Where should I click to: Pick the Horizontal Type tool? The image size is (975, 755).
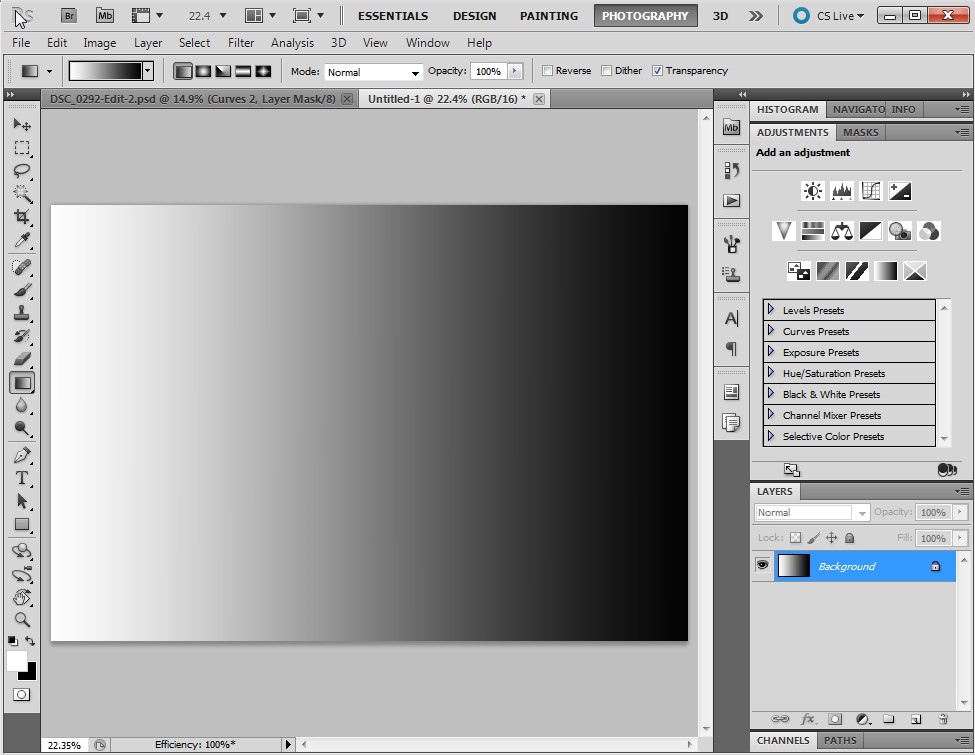tap(22, 478)
